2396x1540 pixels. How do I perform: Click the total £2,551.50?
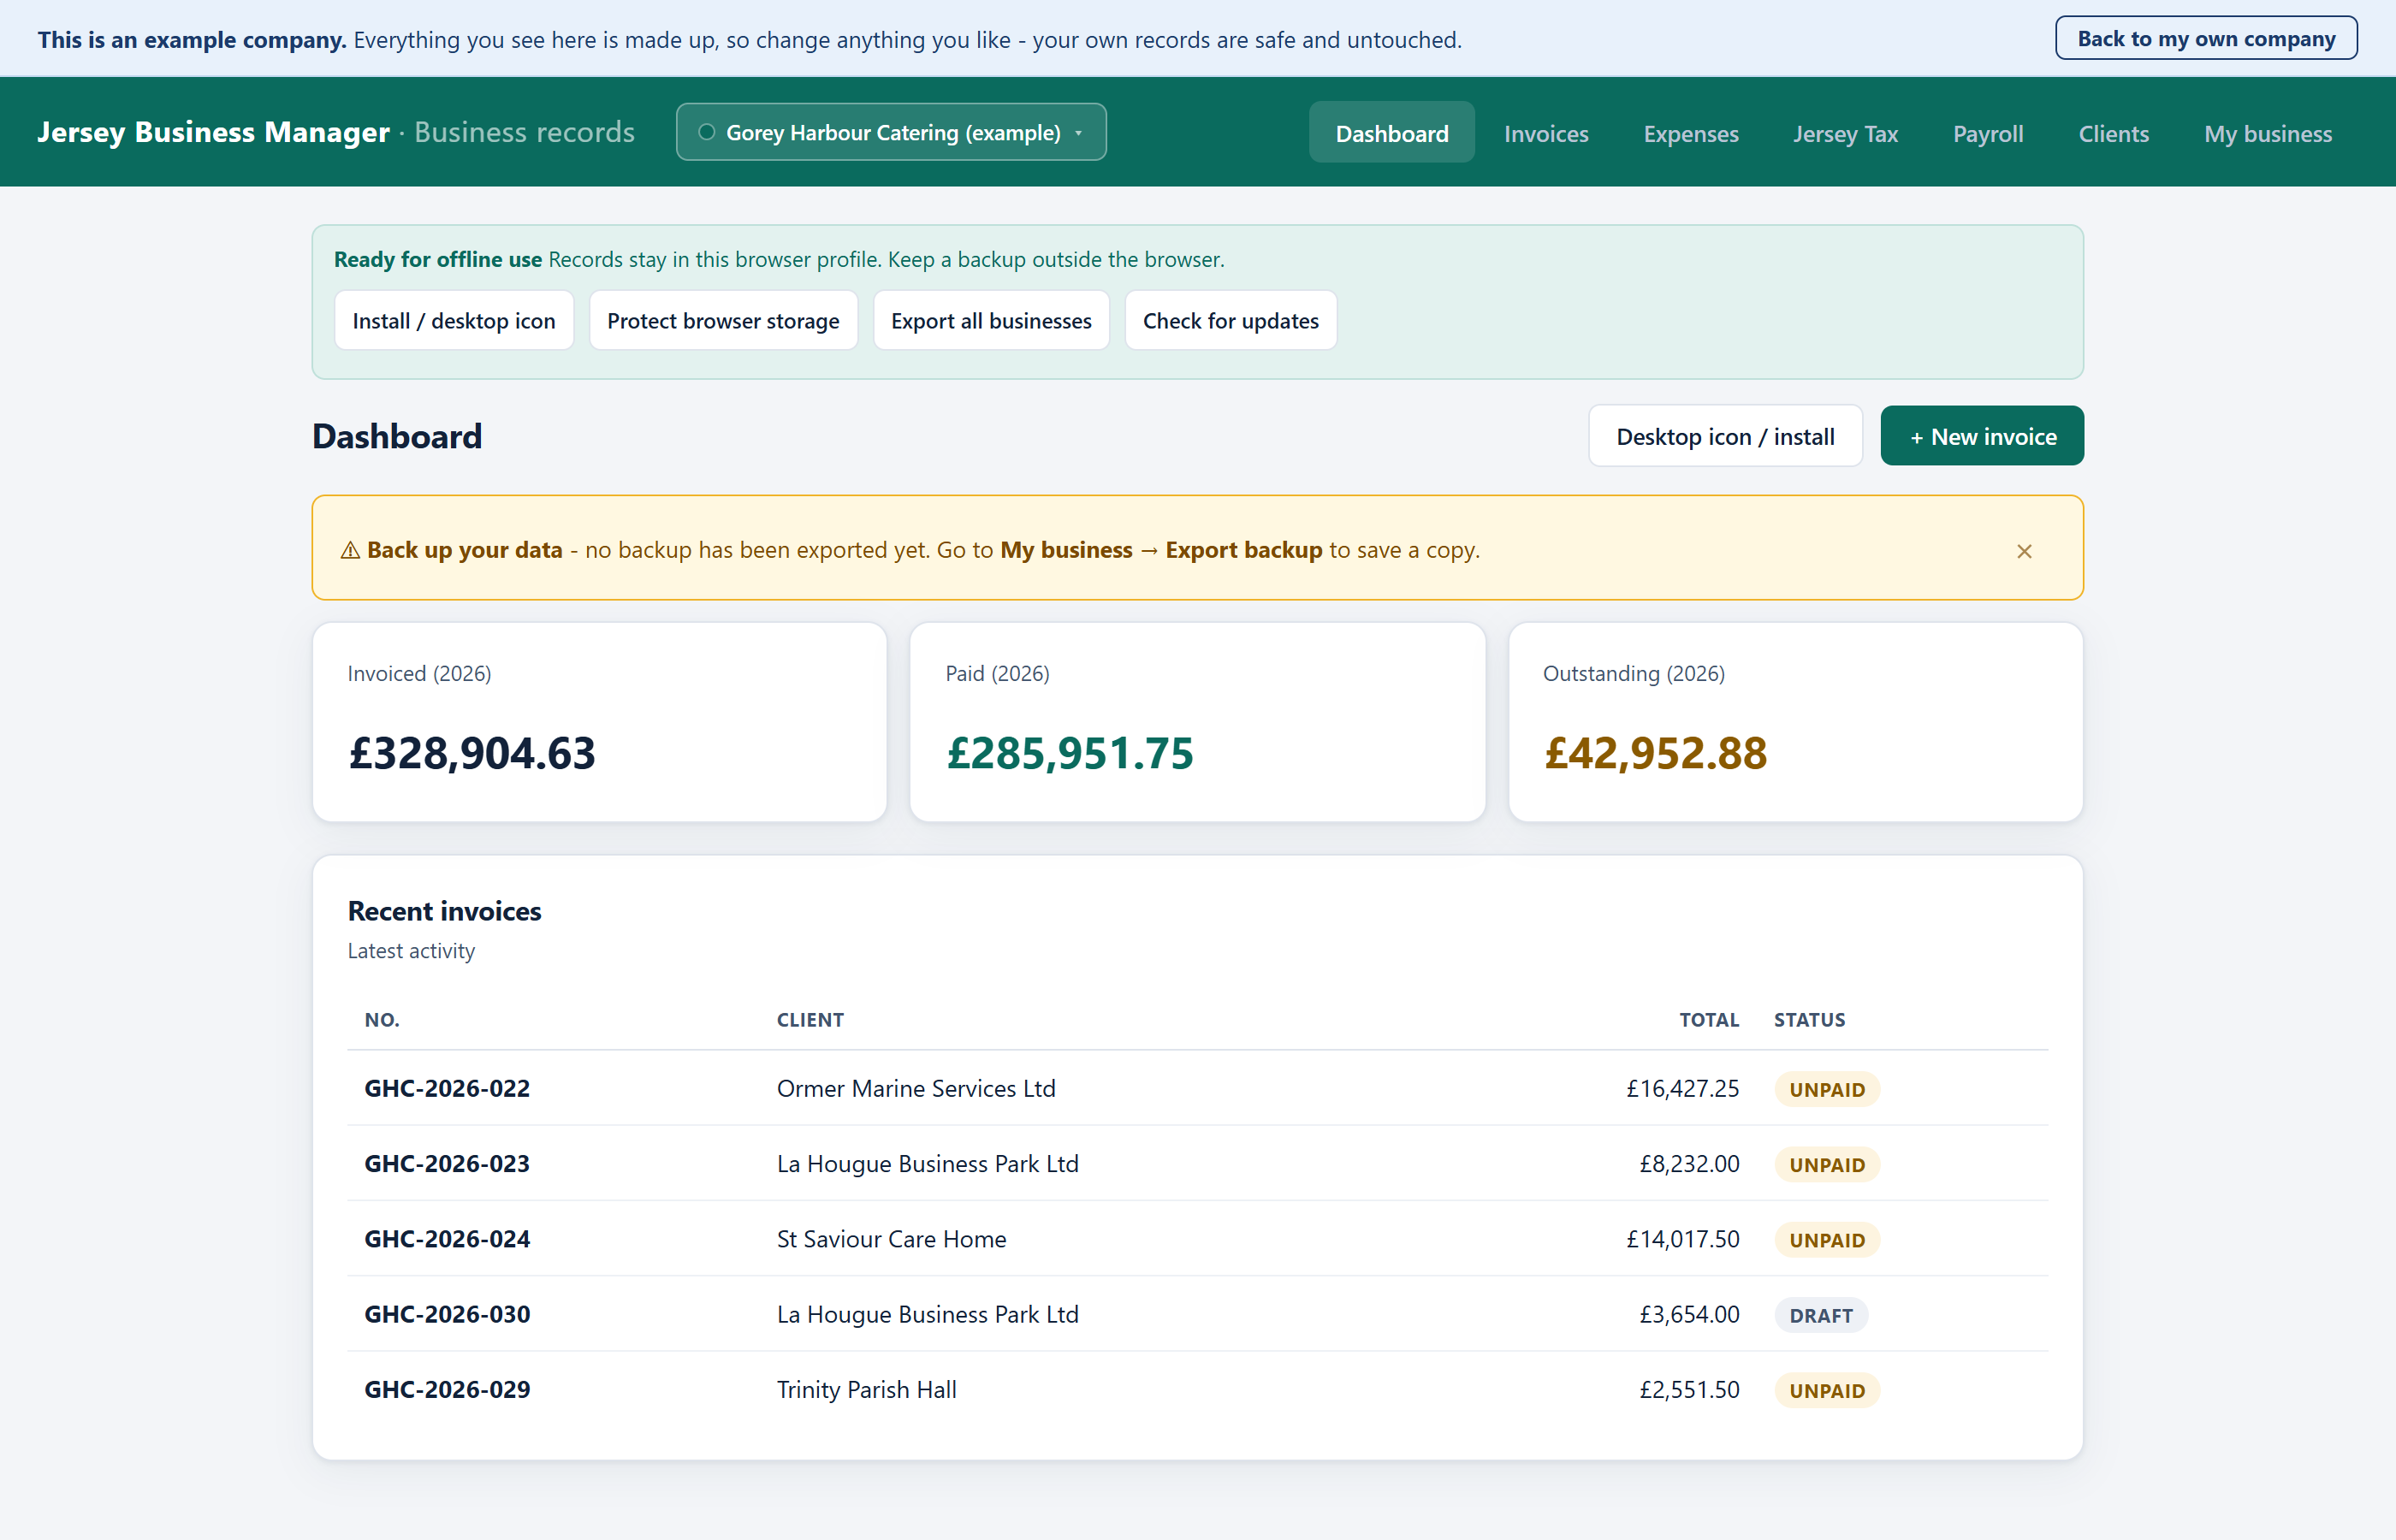click(x=1689, y=1389)
